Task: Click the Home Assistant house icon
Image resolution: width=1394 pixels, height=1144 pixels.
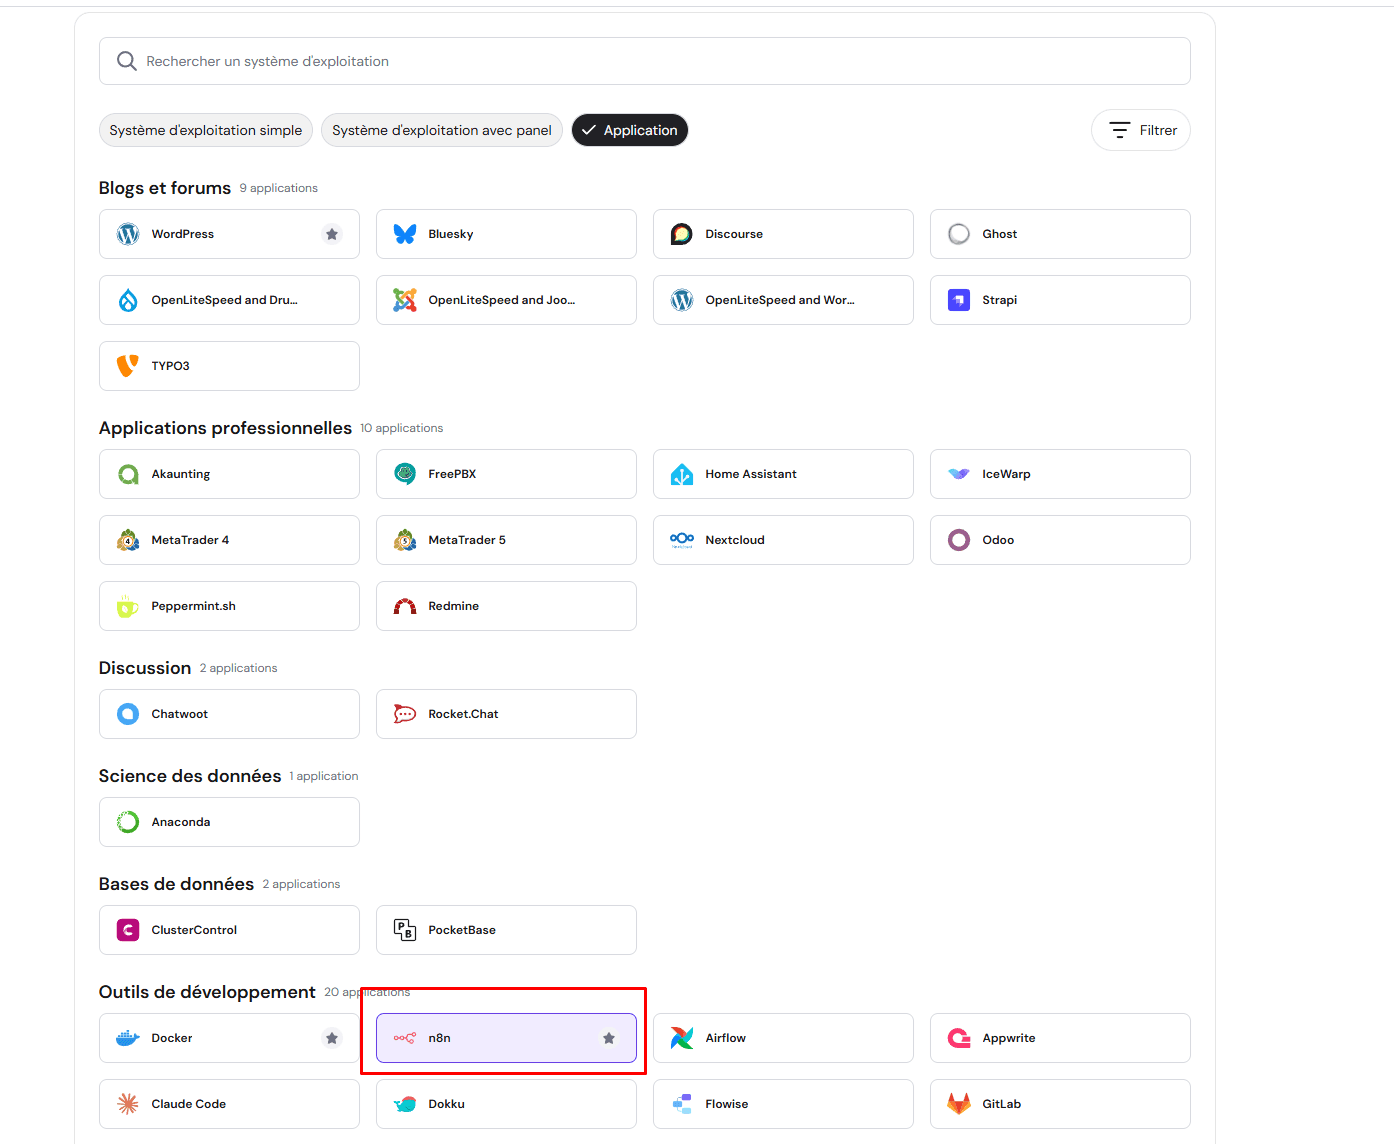Action: tap(682, 474)
